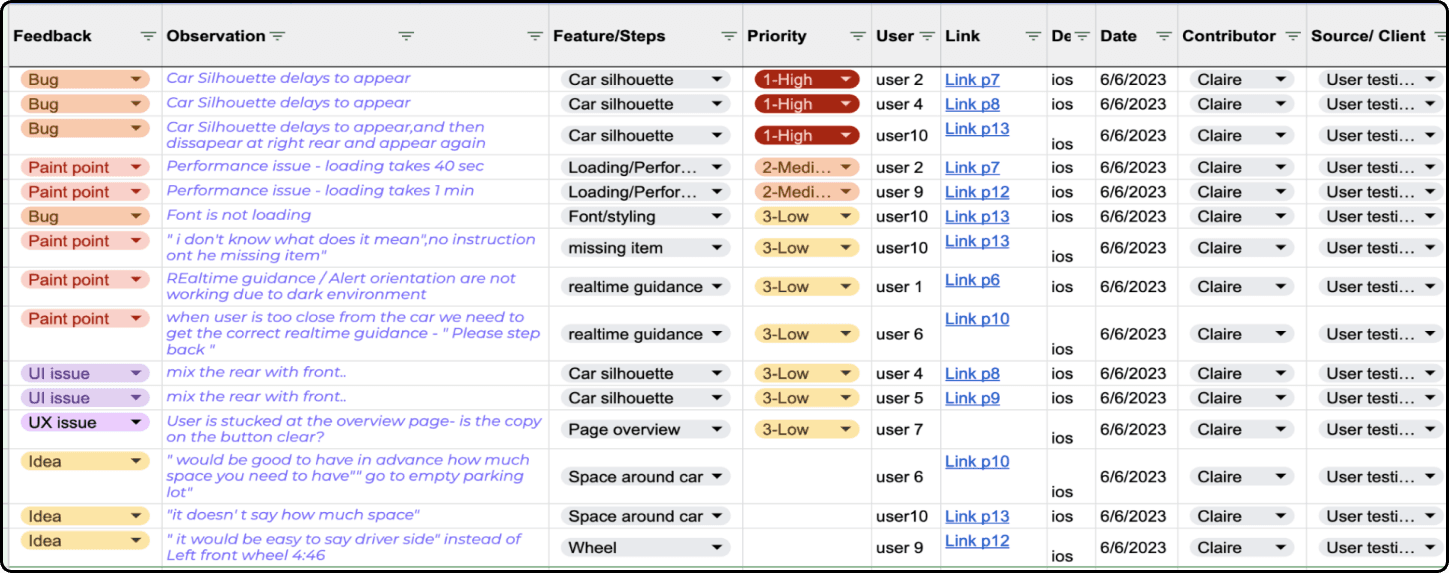
Task: Open the Feature/Steps column filter icon
Action: point(729,36)
